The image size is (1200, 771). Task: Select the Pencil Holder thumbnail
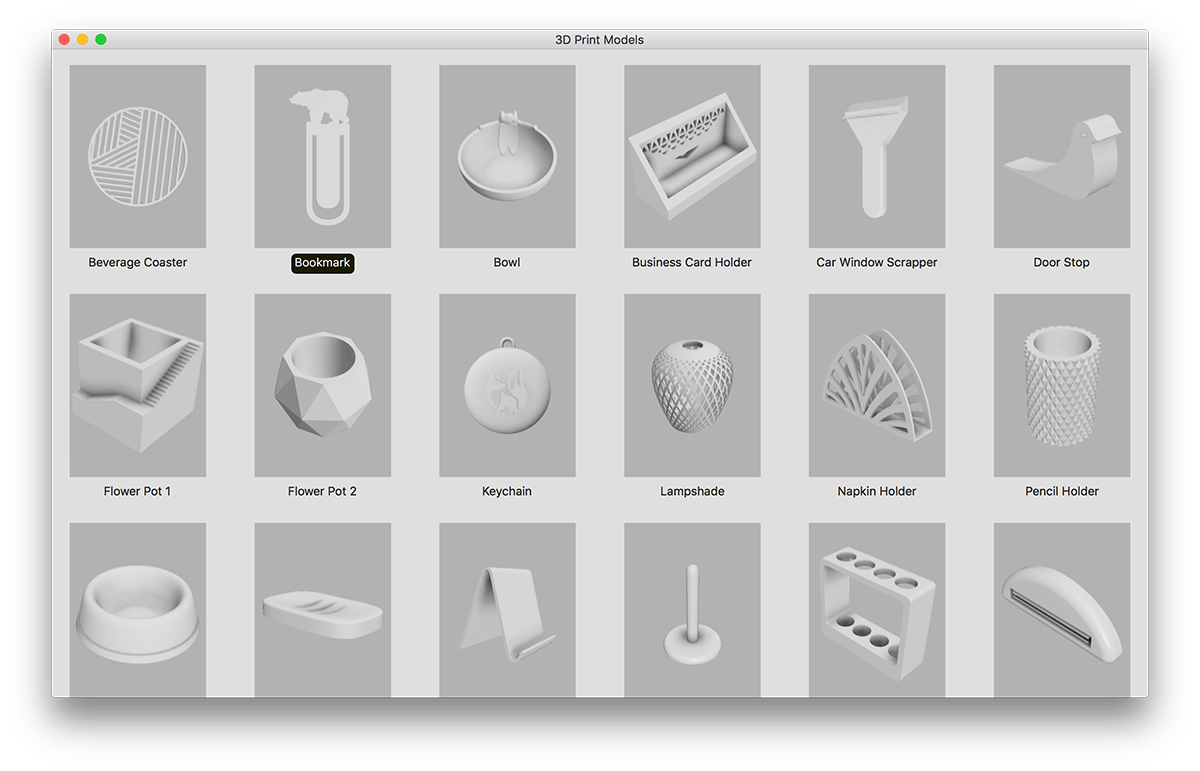coord(1062,385)
